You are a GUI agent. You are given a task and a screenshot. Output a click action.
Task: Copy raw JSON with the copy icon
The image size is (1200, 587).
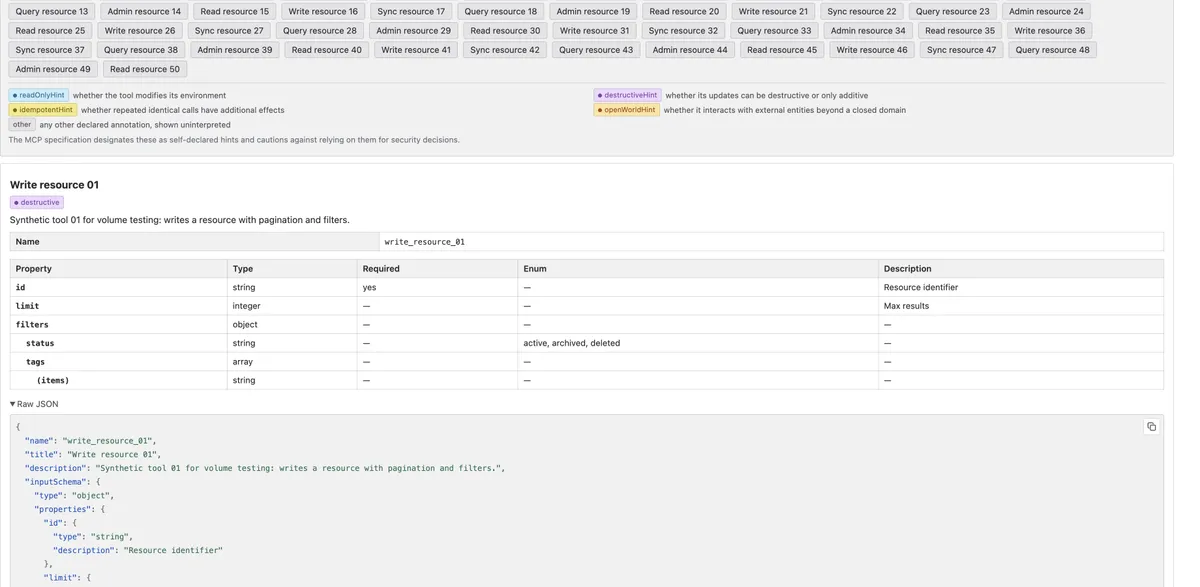pos(1151,427)
